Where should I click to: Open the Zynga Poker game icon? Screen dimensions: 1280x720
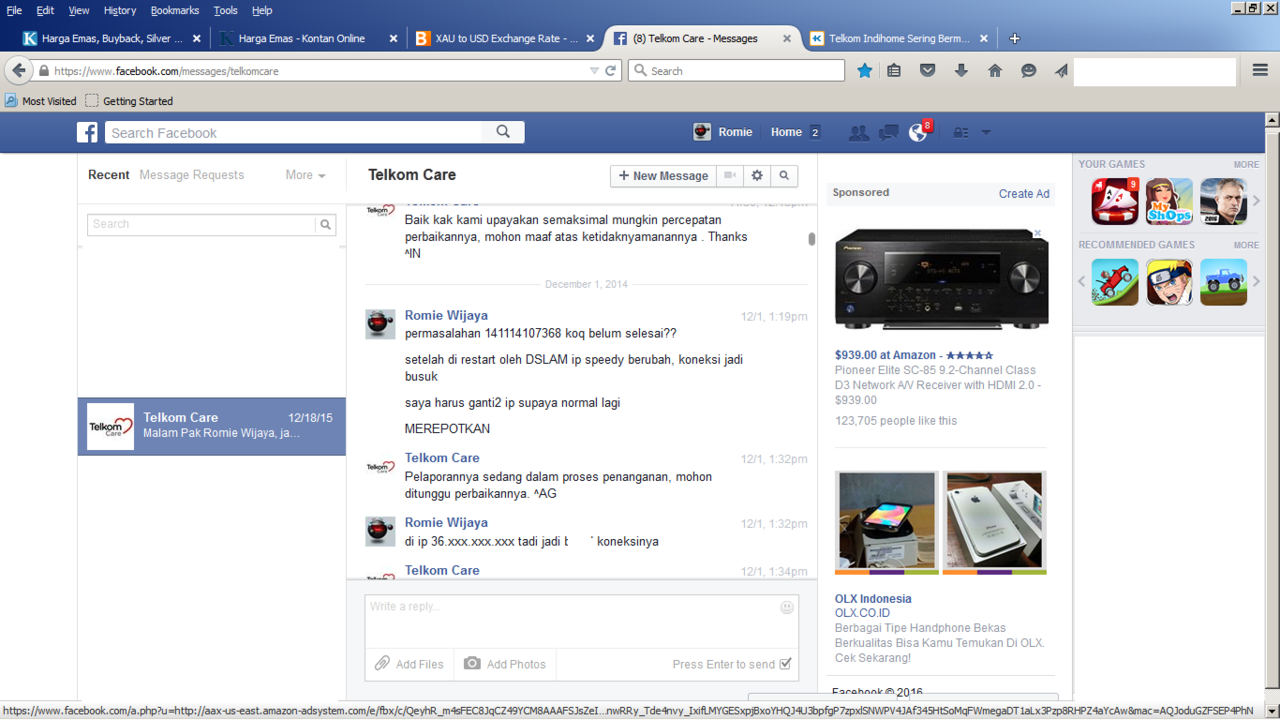pyautogui.click(x=1115, y=202)
